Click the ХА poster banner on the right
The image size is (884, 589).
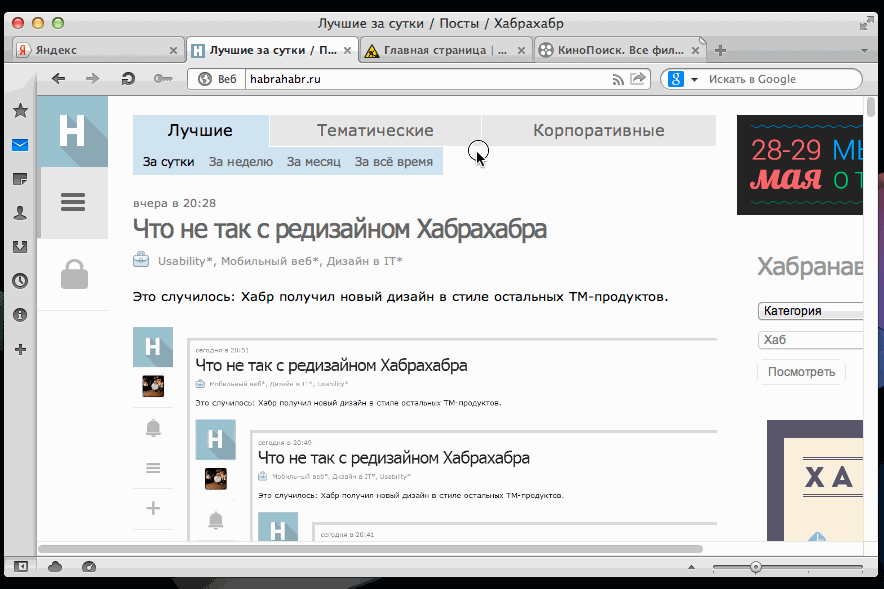(815, 480)
